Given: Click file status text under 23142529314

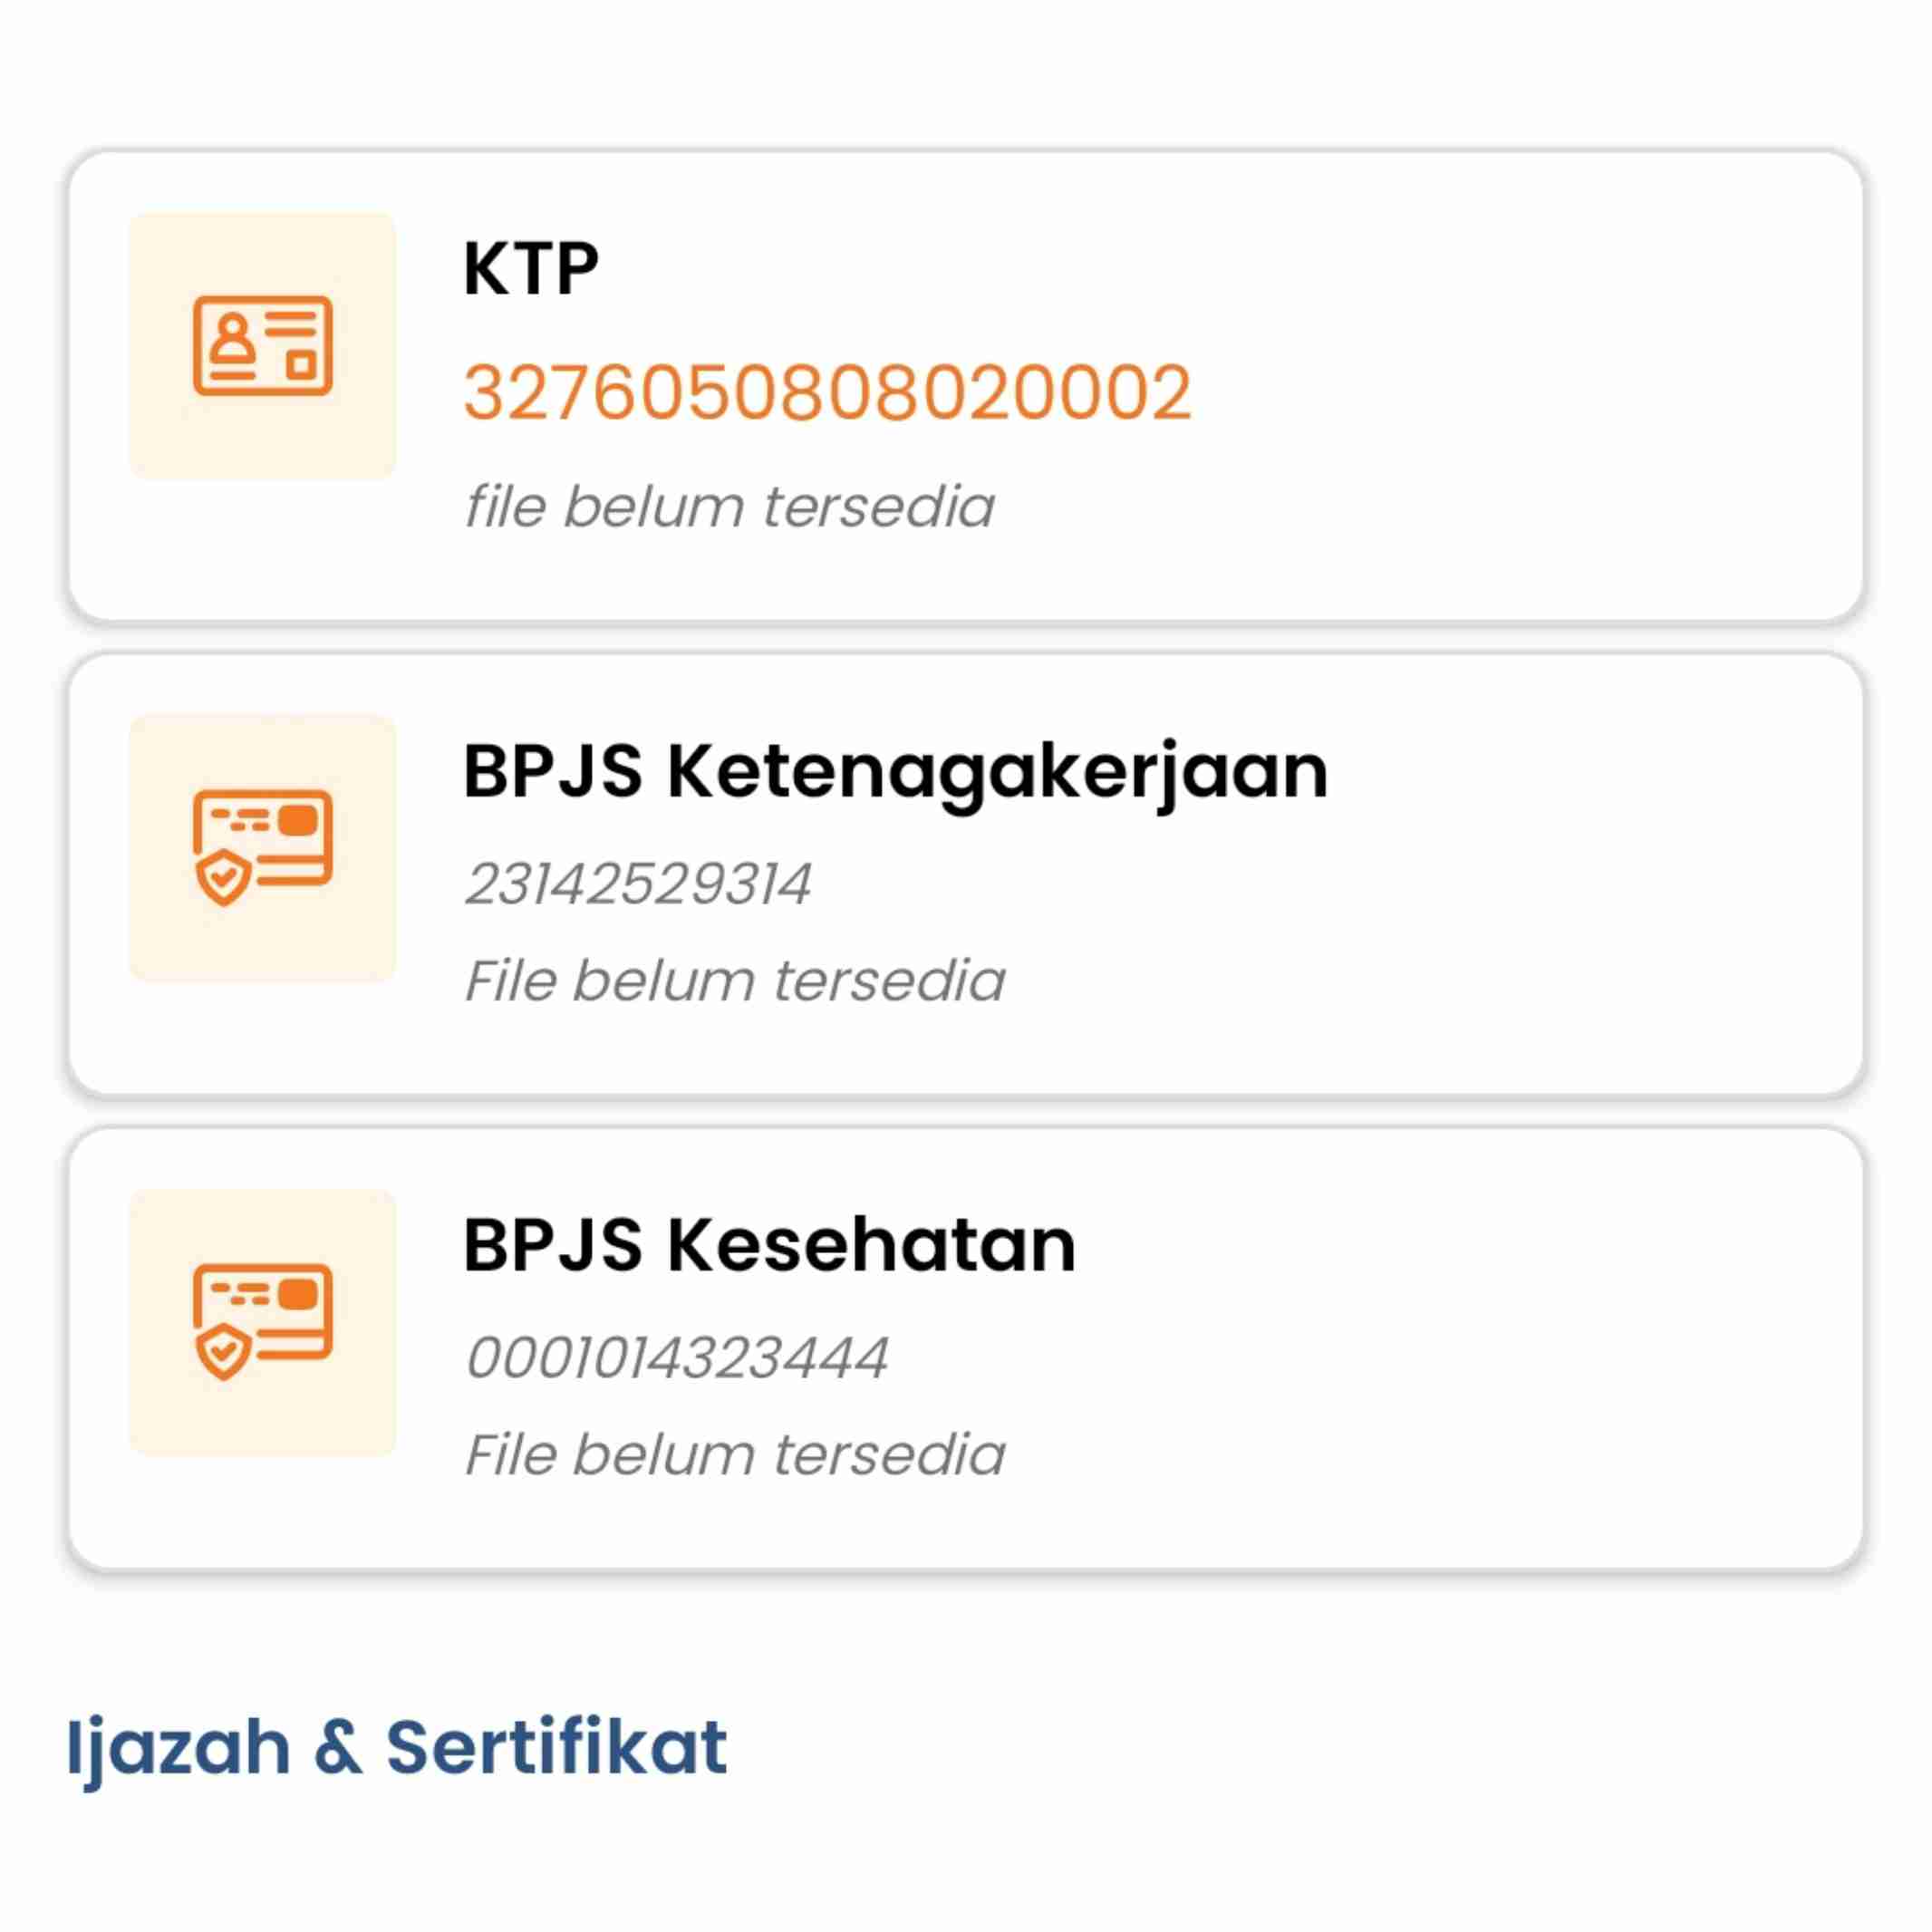Looking at the screenshot, I should (x=735, y=980).
